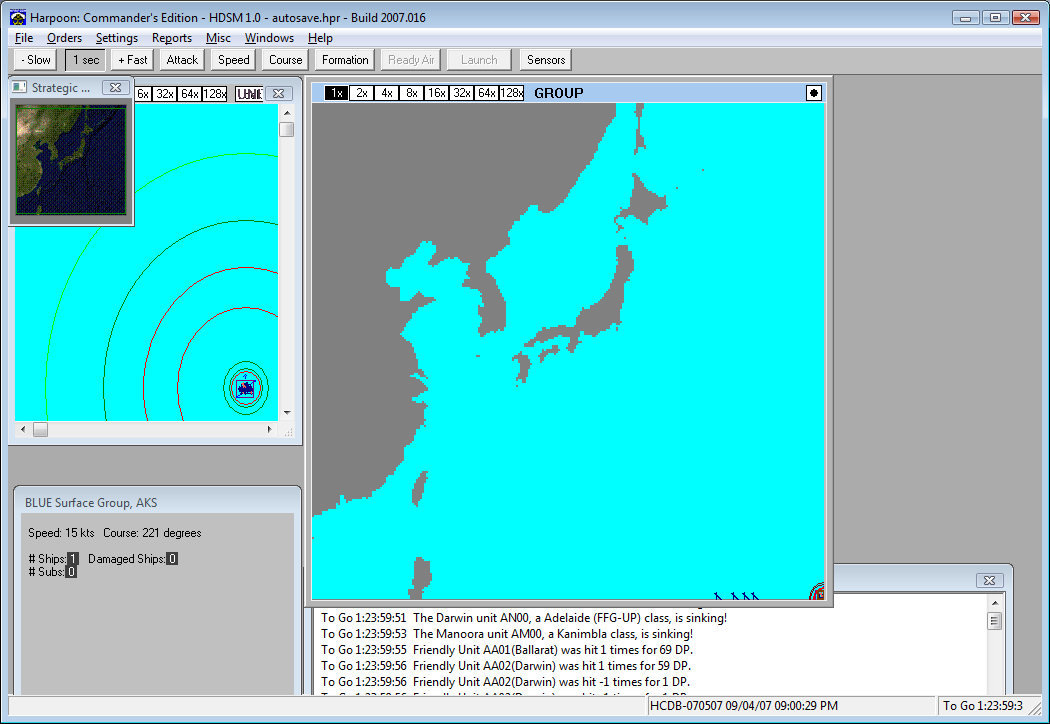1050x724 pixels.
Task: Click the Strategic window title icon
Action: tap(20, 87)
